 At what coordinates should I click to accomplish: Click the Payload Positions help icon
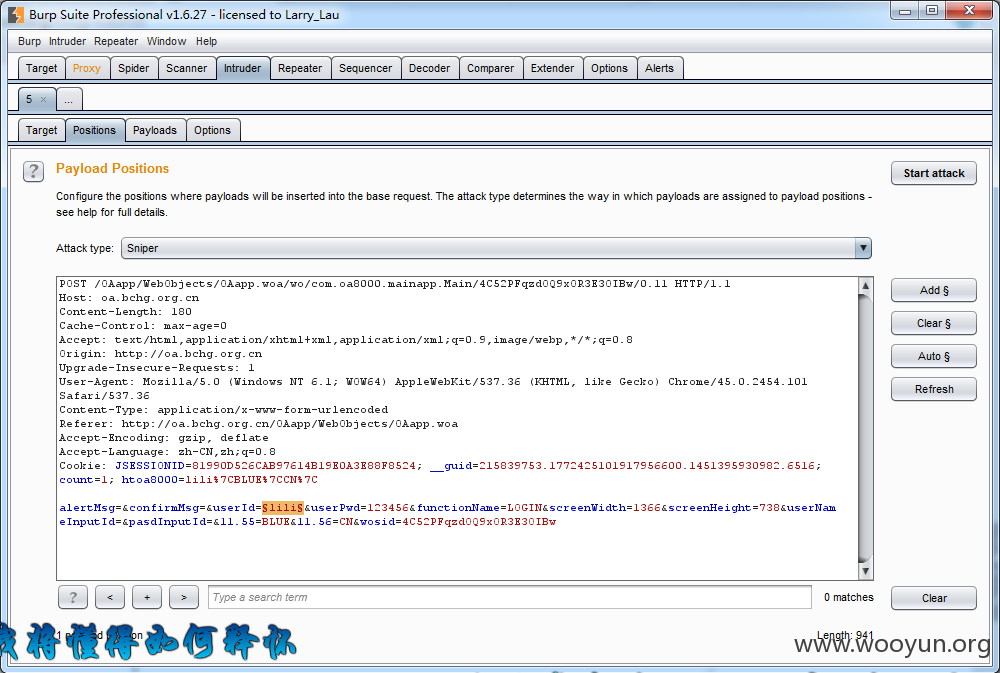[33, 172]
